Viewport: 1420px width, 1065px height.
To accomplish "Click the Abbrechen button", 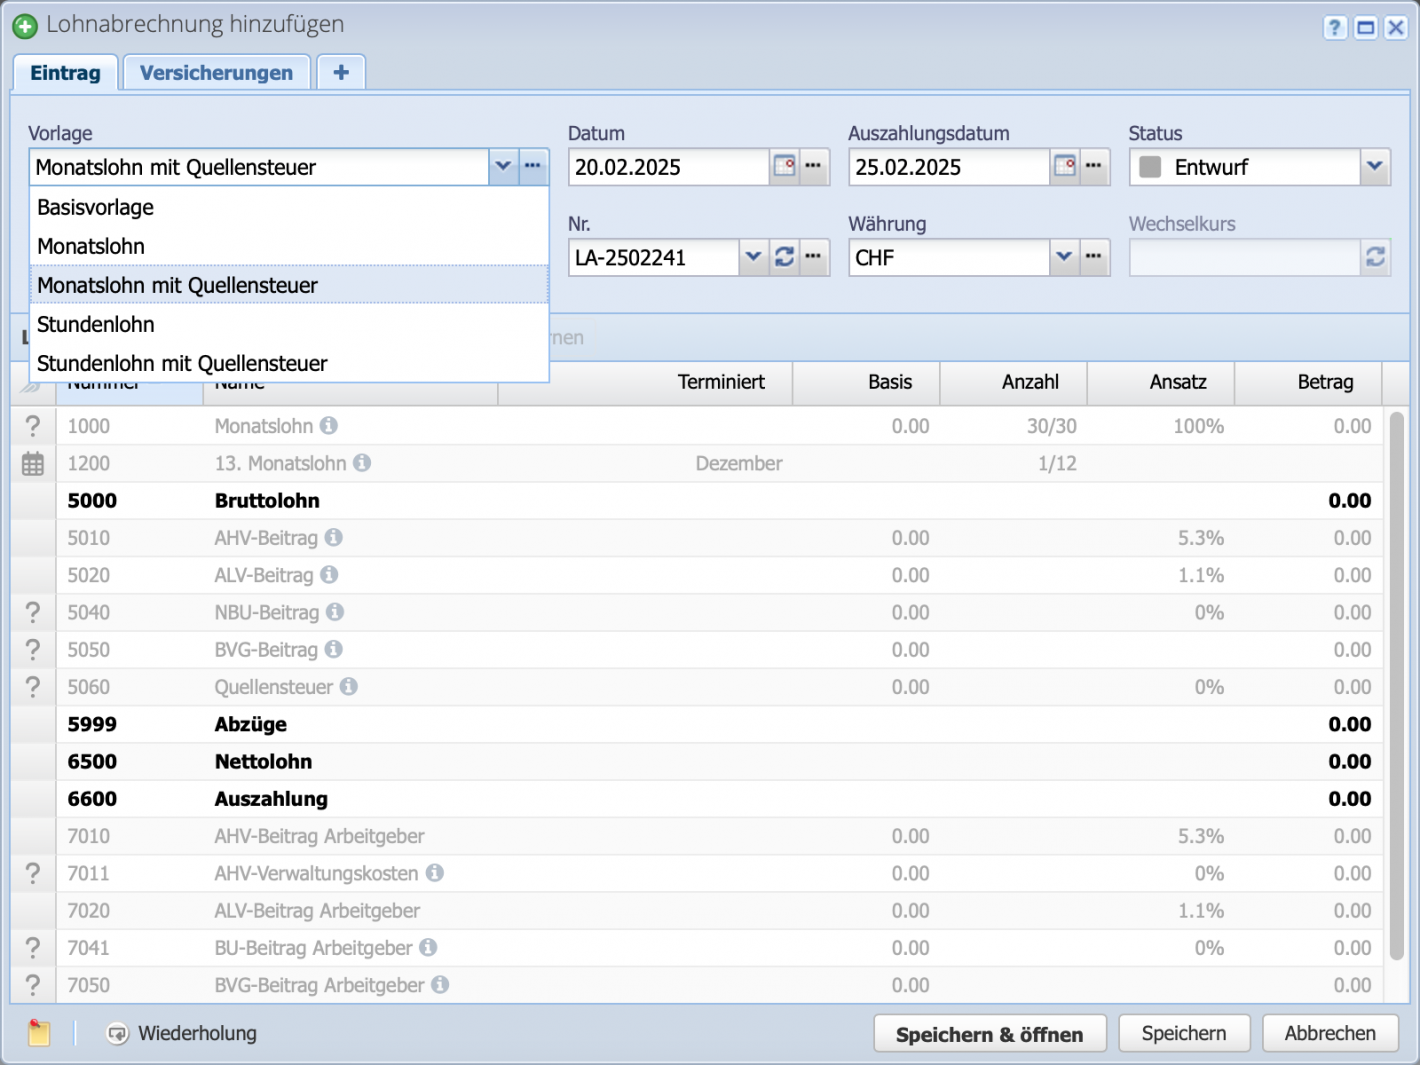I will (x=1330, y=1033).
